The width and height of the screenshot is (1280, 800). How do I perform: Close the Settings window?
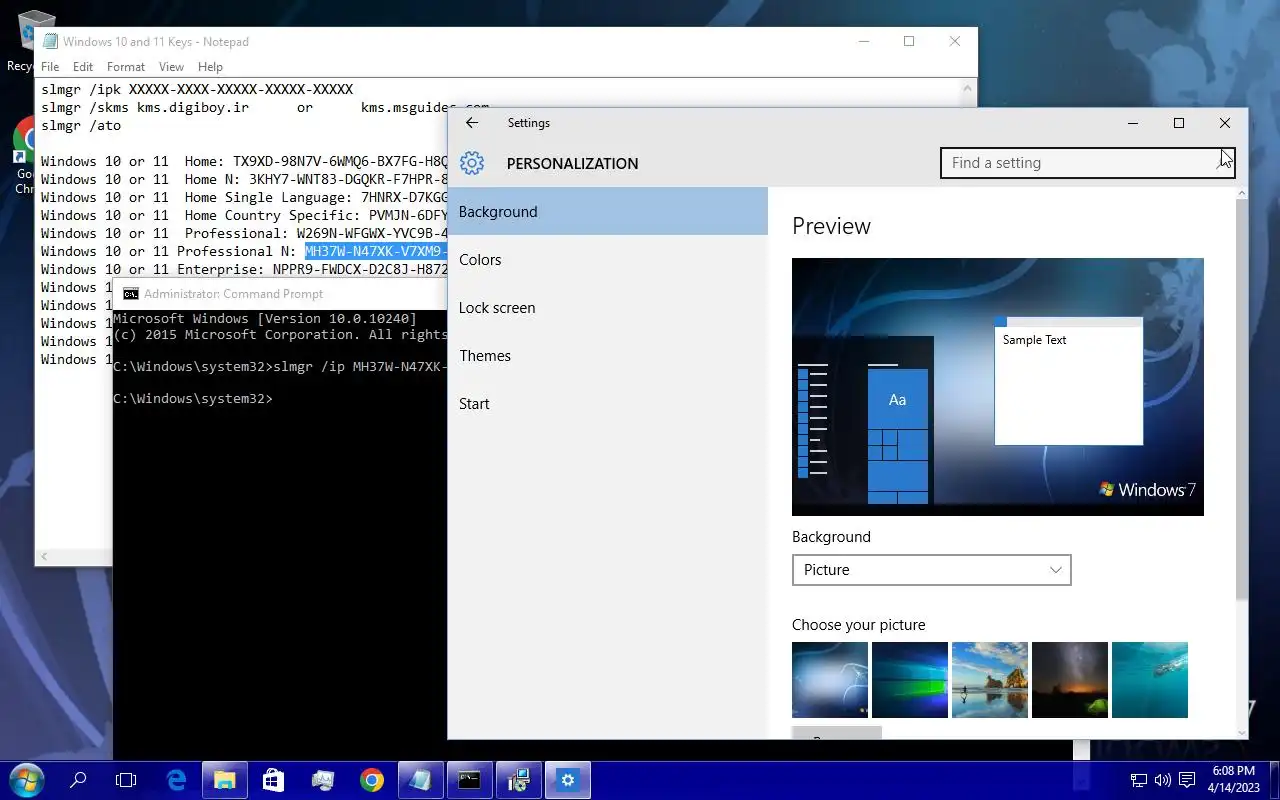tap(1225, 123)
